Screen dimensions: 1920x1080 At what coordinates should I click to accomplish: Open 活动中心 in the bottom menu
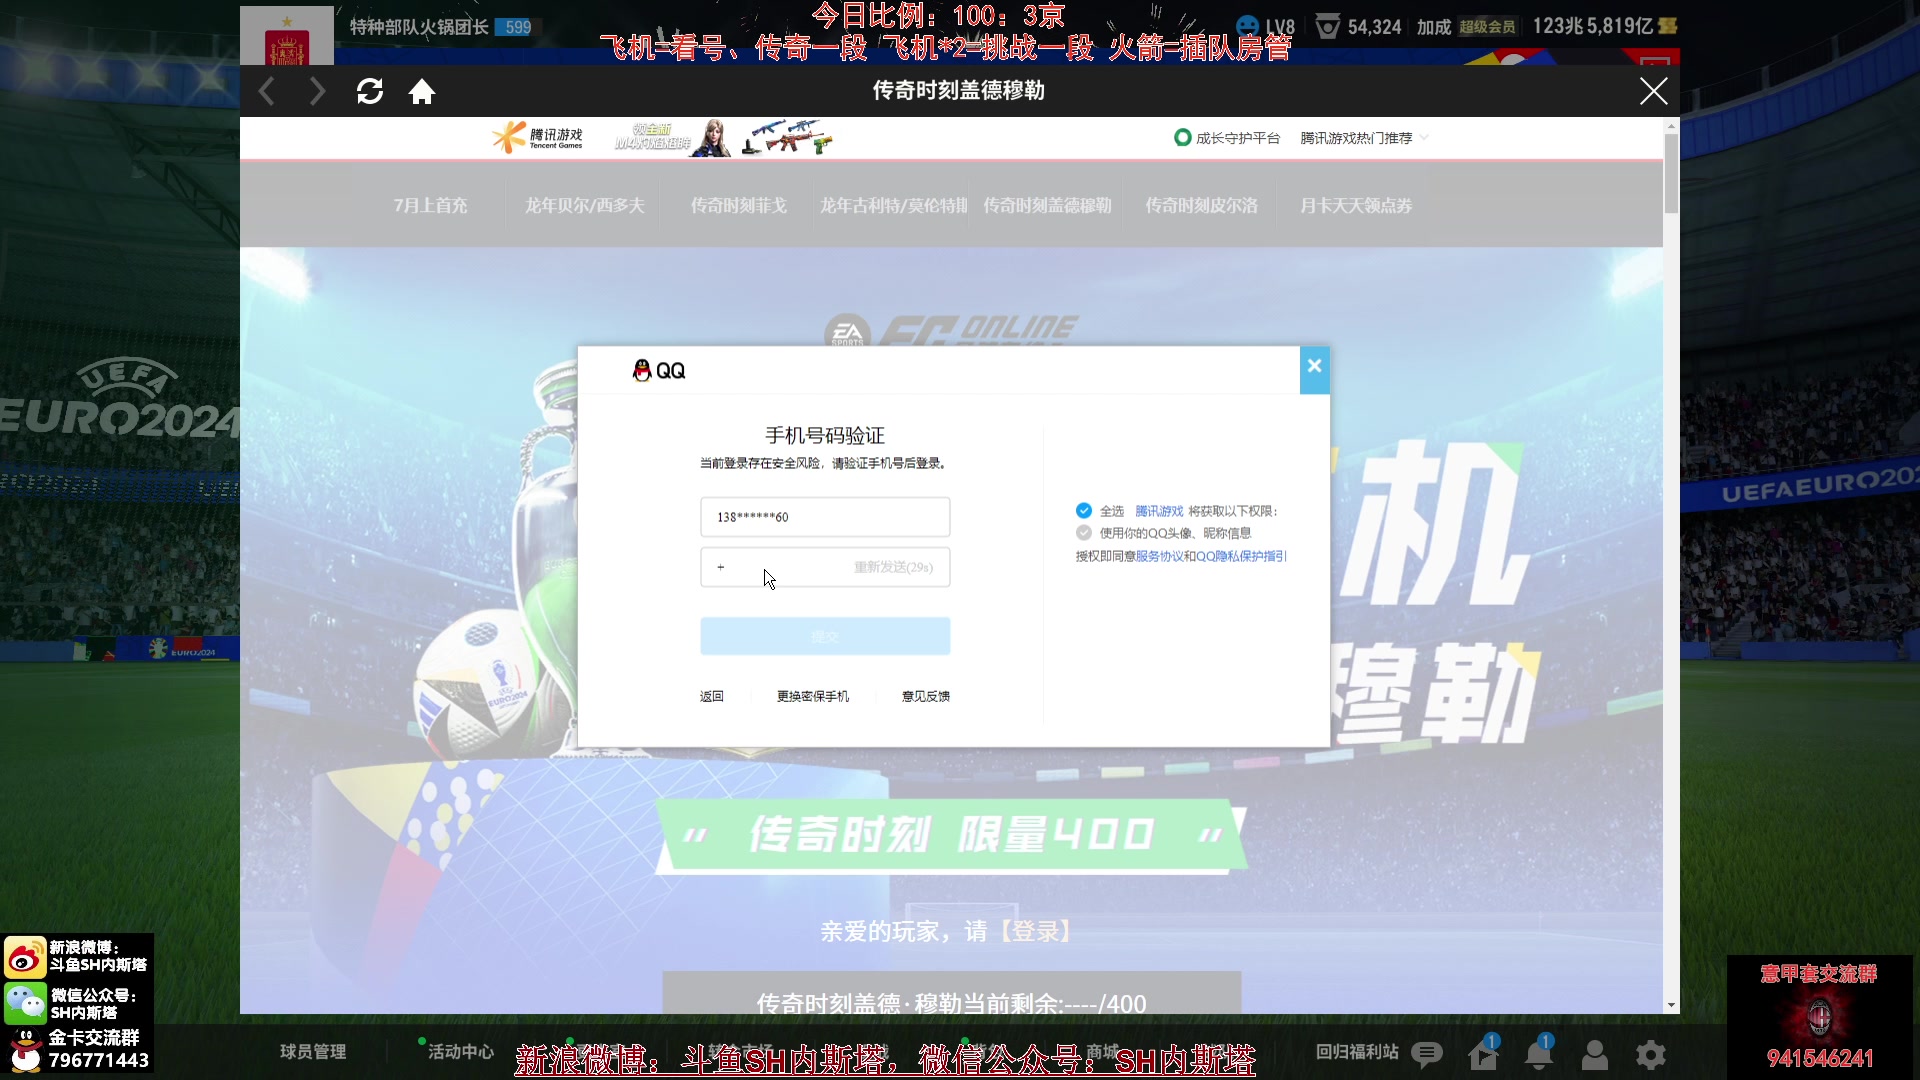pyautogui.click(x=461, y=1051)
